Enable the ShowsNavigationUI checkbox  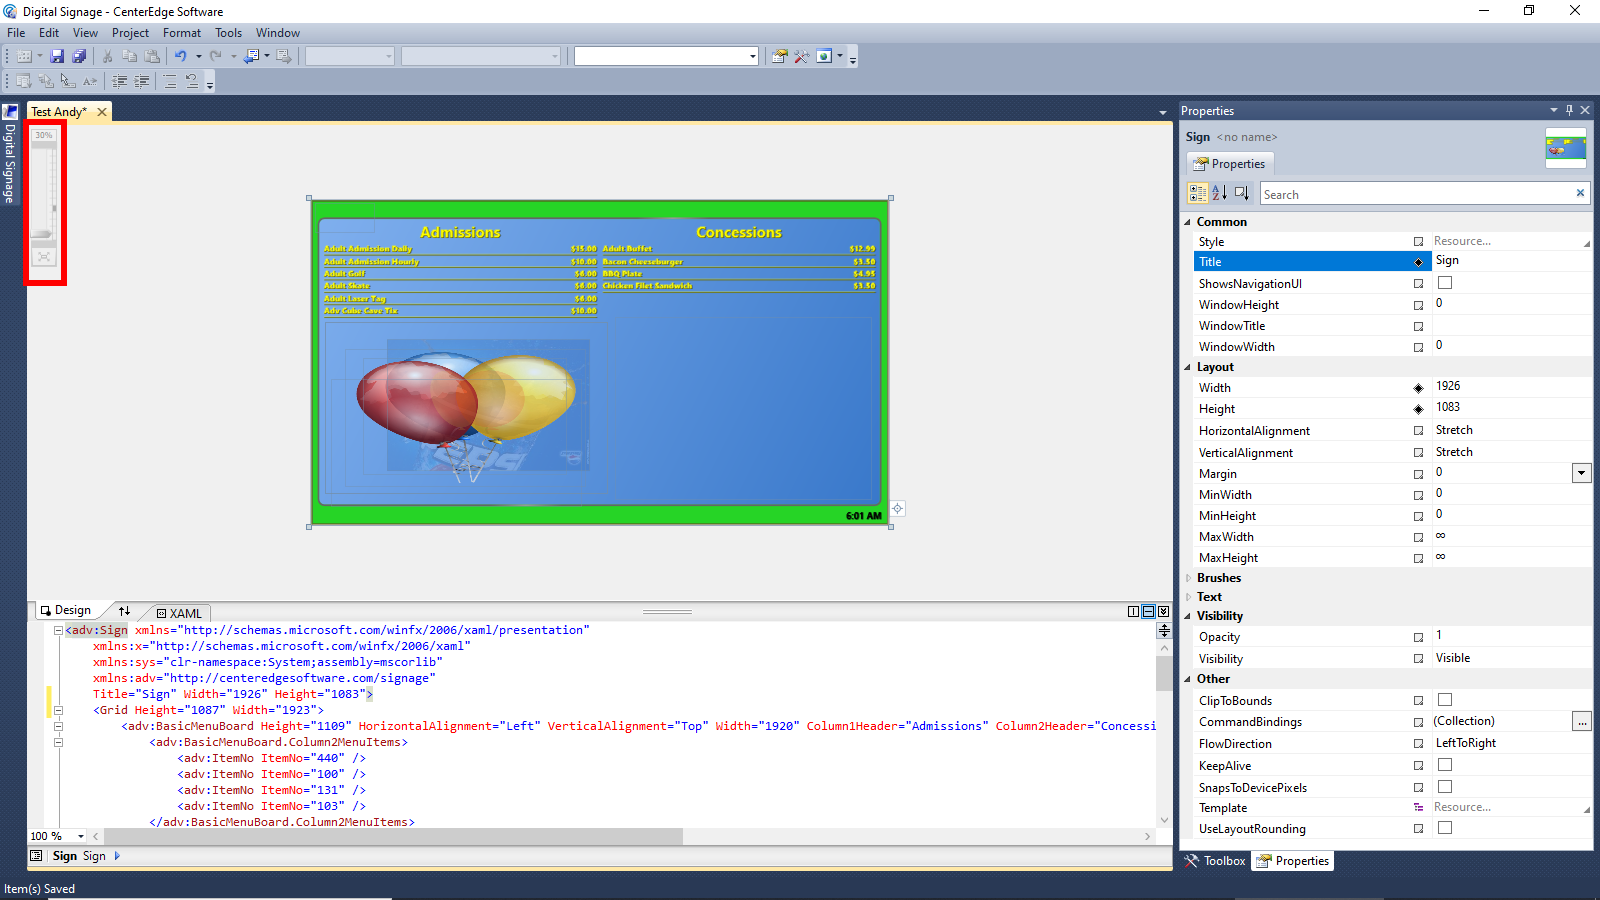[x=1445, y=283]
